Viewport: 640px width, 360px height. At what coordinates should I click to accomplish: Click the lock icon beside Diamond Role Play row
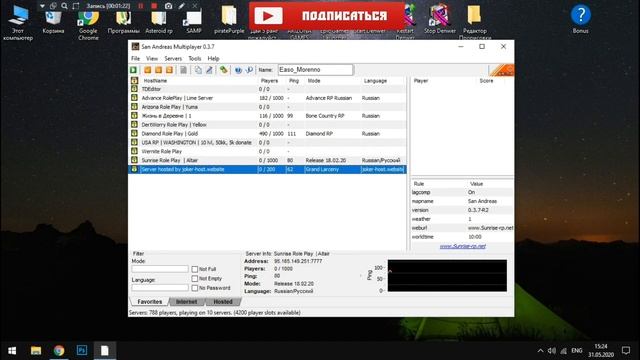pyautogui.click(x=134, y=133)
